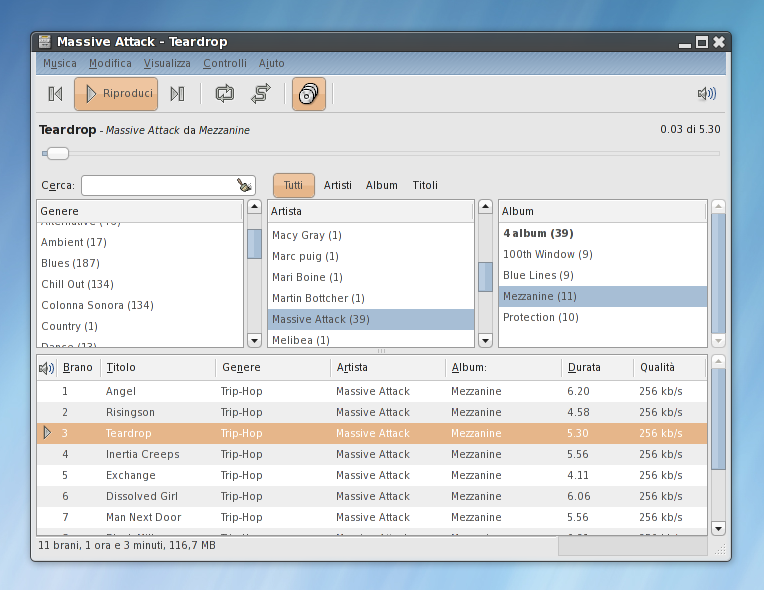Select artist Macy Gray (1)
The width and height of the screenshot is (764, 590).
click(371, 235)
